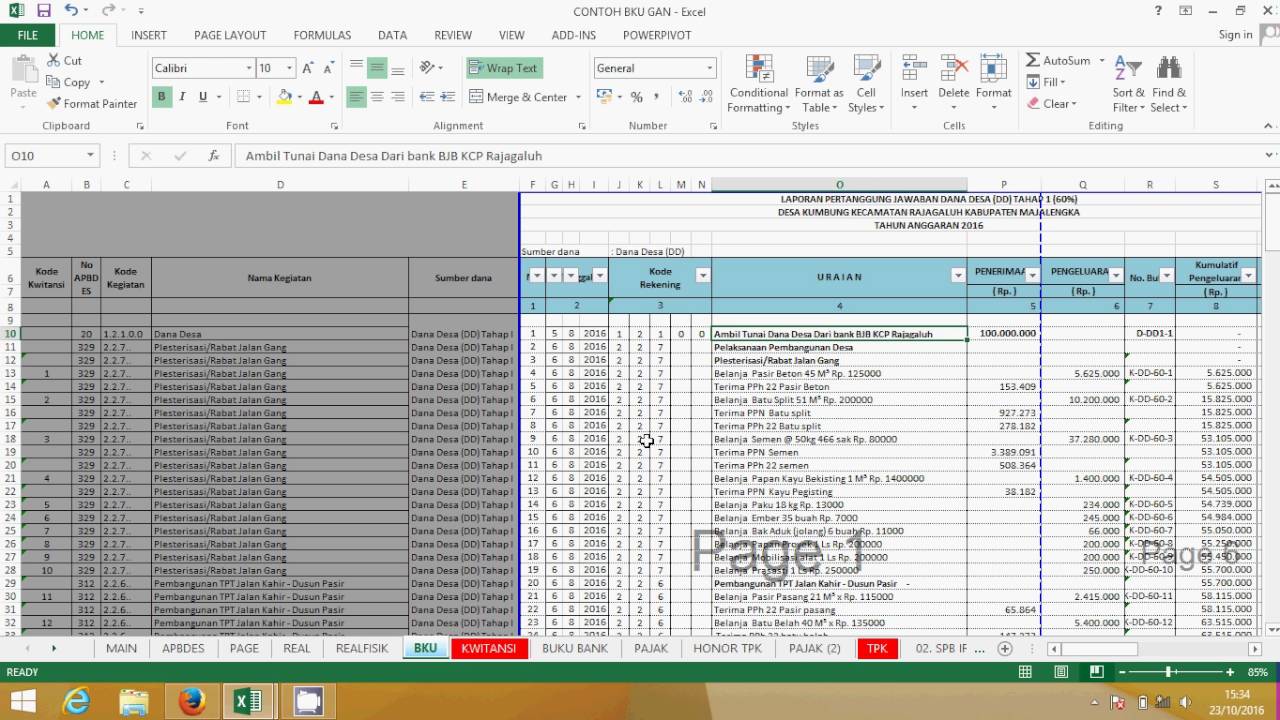Image resolution: width=1280 pixels, height=720 pixels.
Task: Open the font name dropdown
Action: [249, 68]
